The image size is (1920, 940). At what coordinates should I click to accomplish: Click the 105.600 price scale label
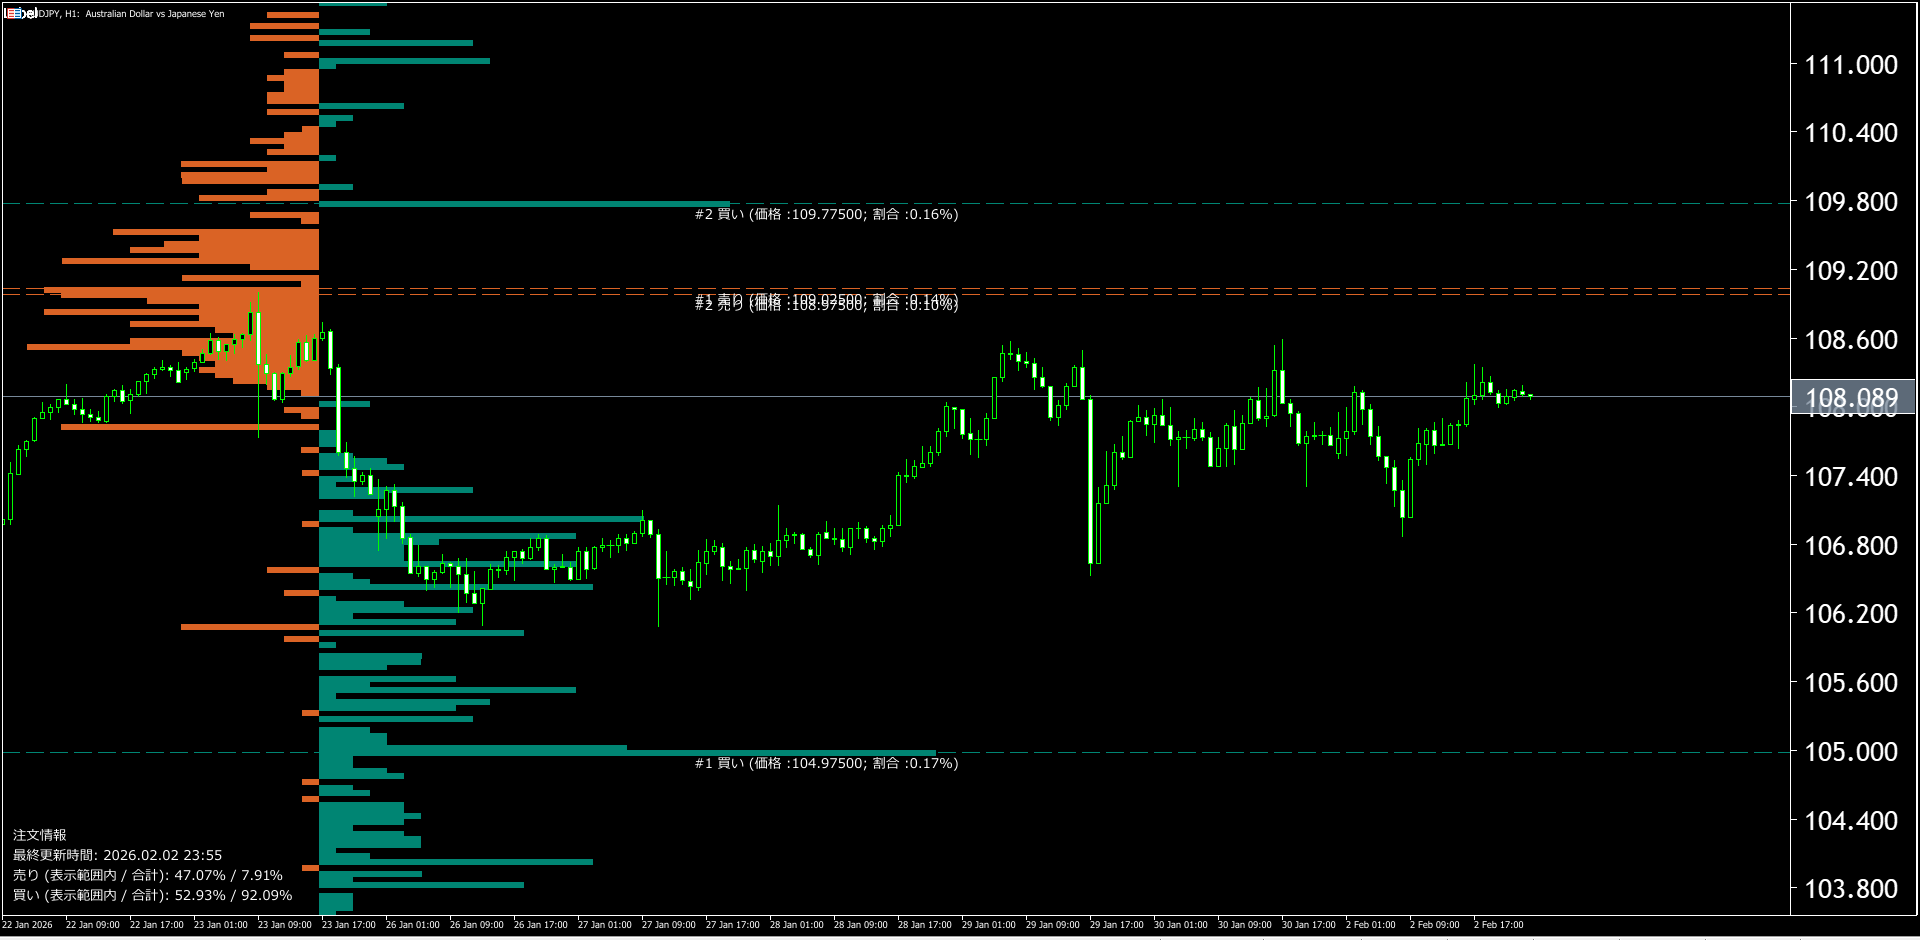(x=1851, y=683)
